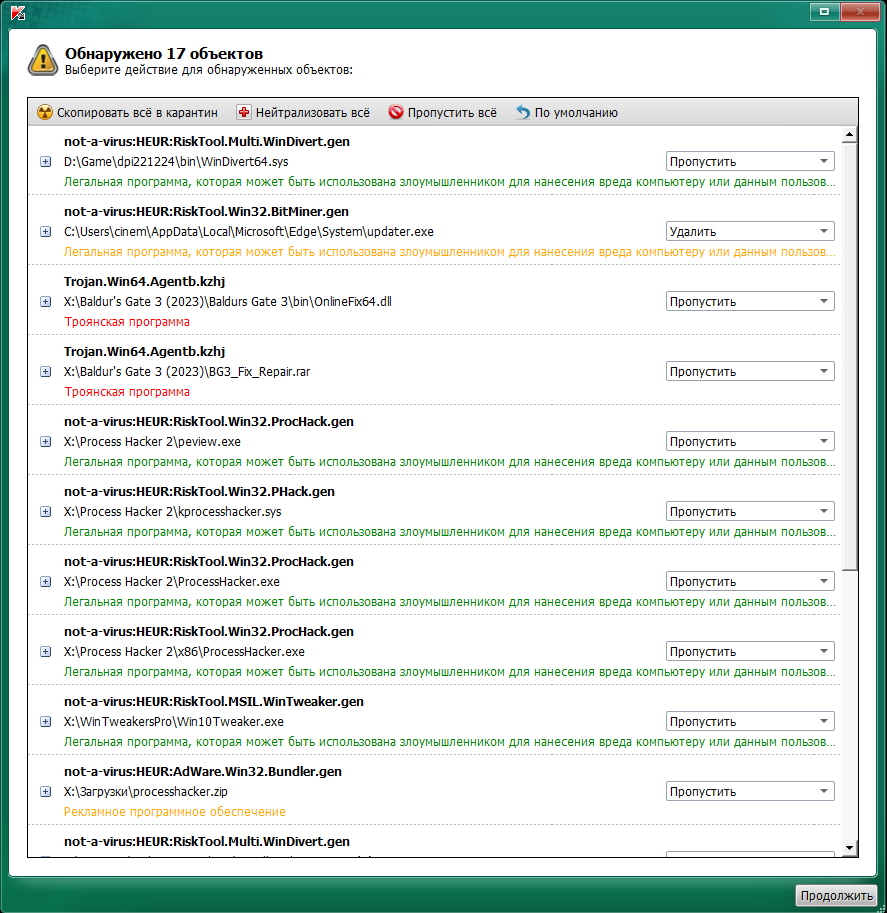Click the vertical scrollbar thumb
This screenshot has height=913, width=887.
pos(850,356)
